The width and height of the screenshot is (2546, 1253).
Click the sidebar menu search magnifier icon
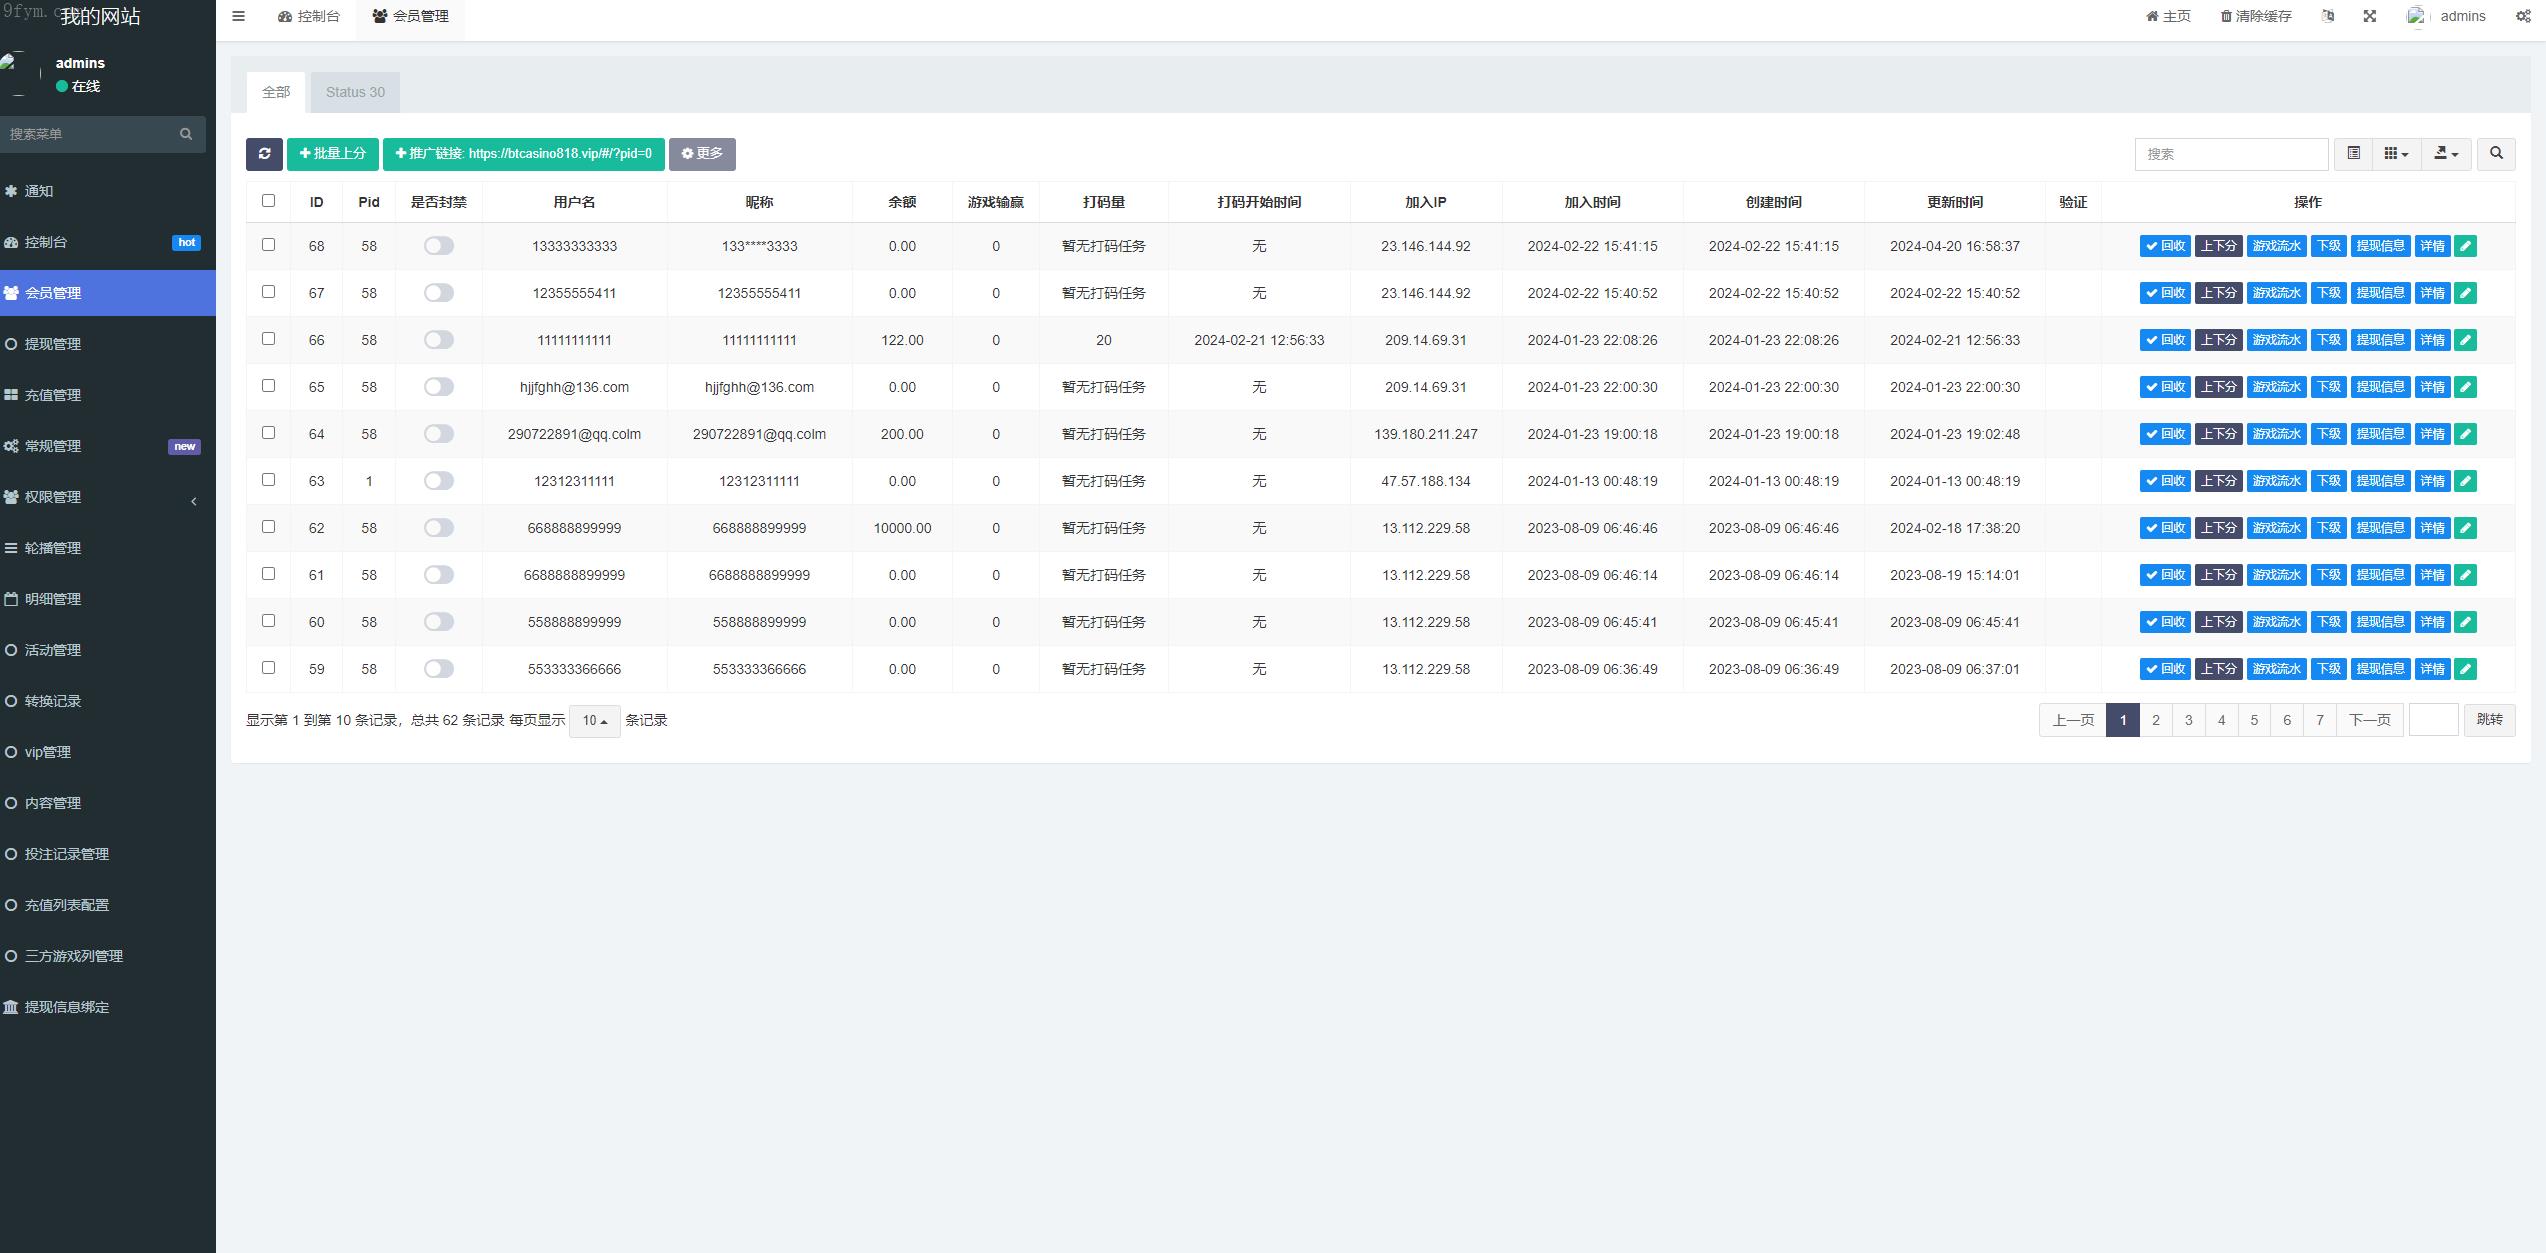coord(186,134)
